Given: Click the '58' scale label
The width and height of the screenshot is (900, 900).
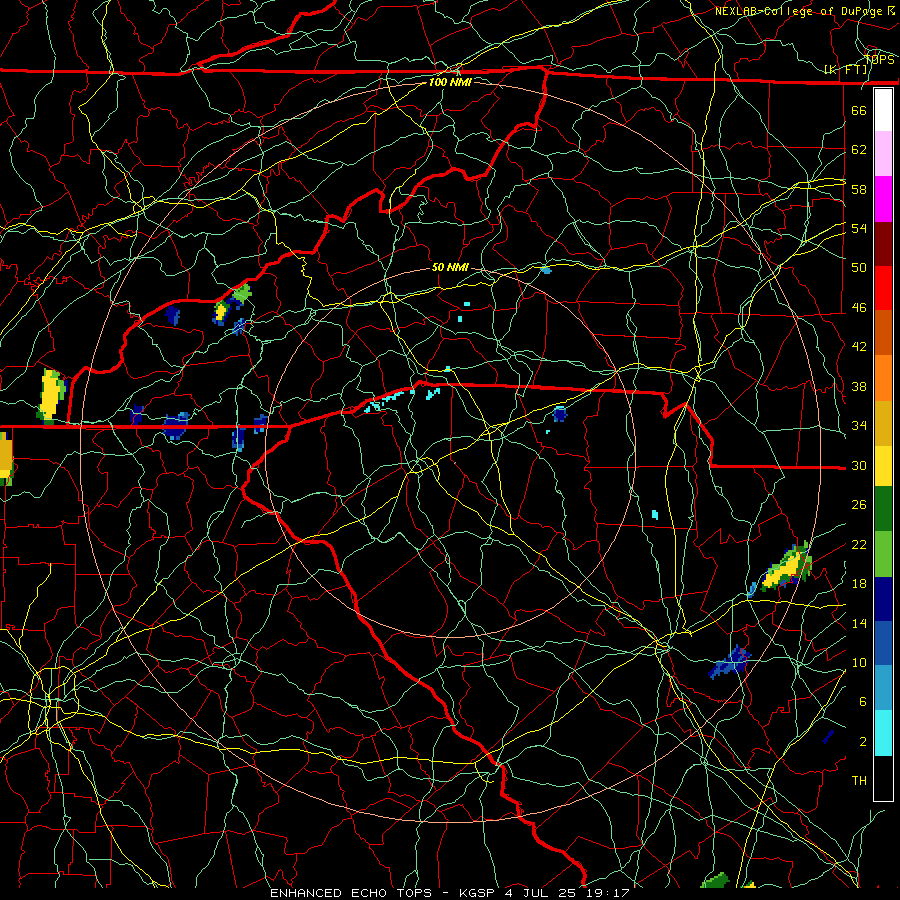Looking at the screenshot, I should 859,189.
